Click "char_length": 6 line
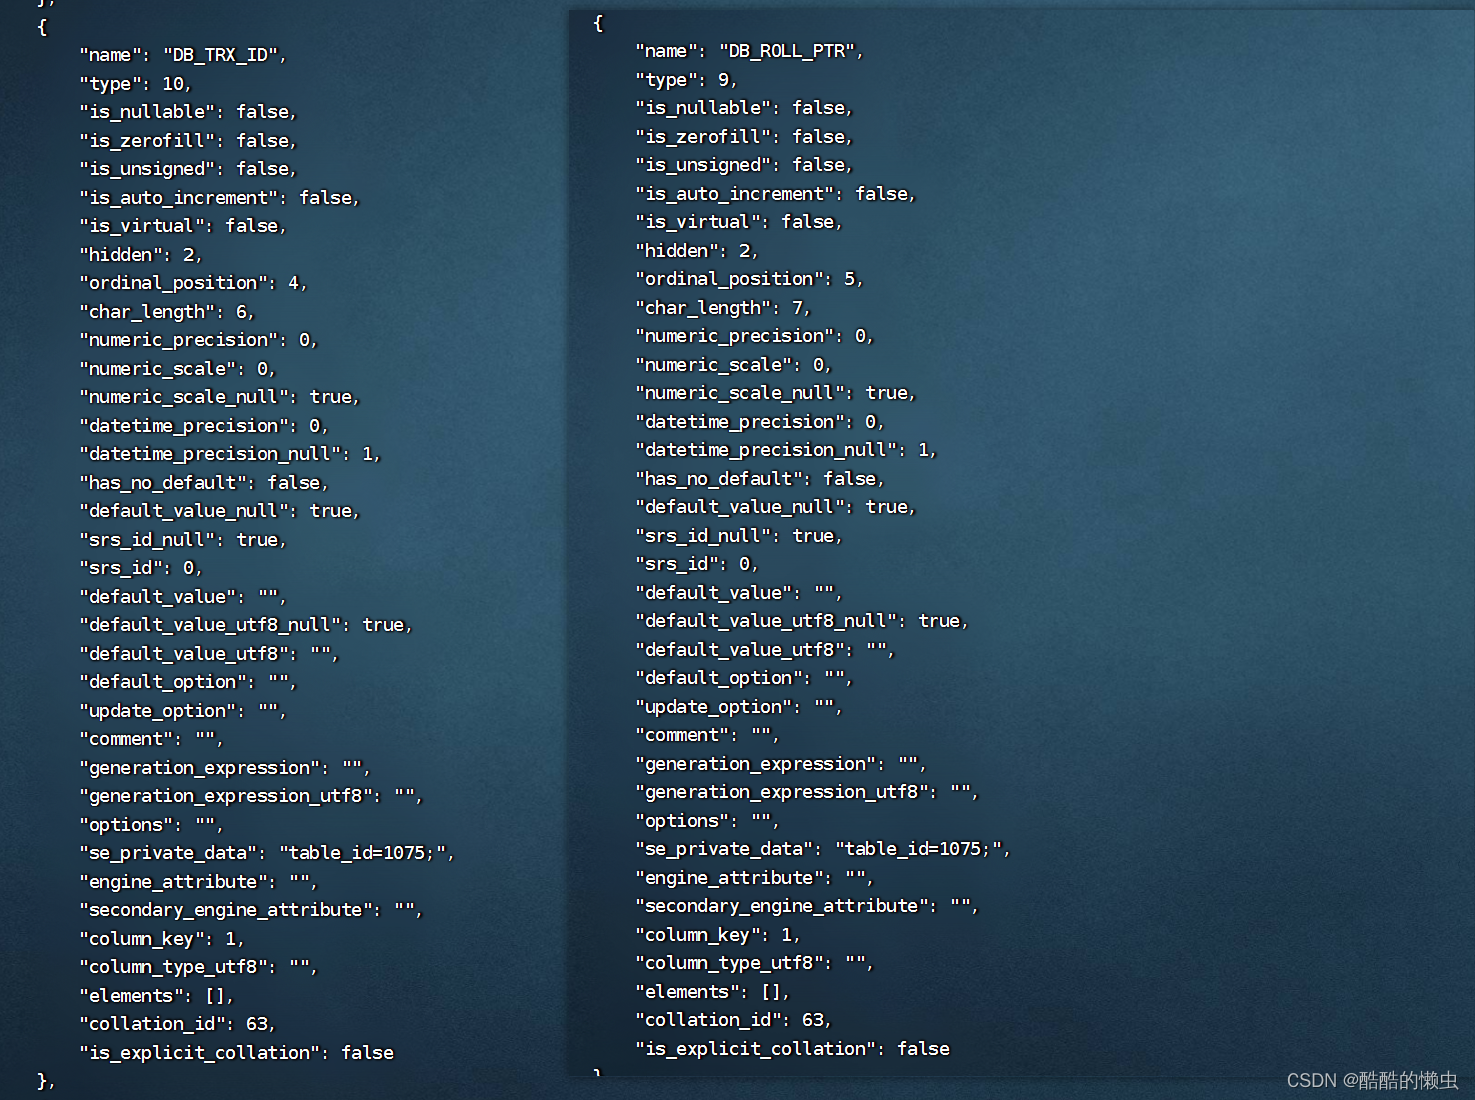The image size is (1475, 1100). (x=167, y=312)
